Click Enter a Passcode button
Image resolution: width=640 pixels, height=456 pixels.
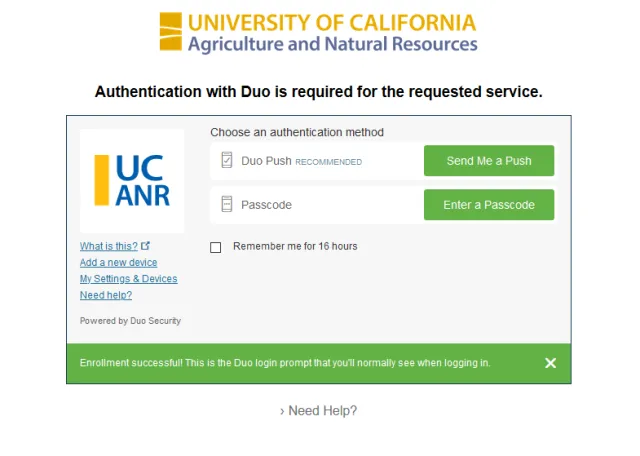pyautogui.click(x=489, y=205)
